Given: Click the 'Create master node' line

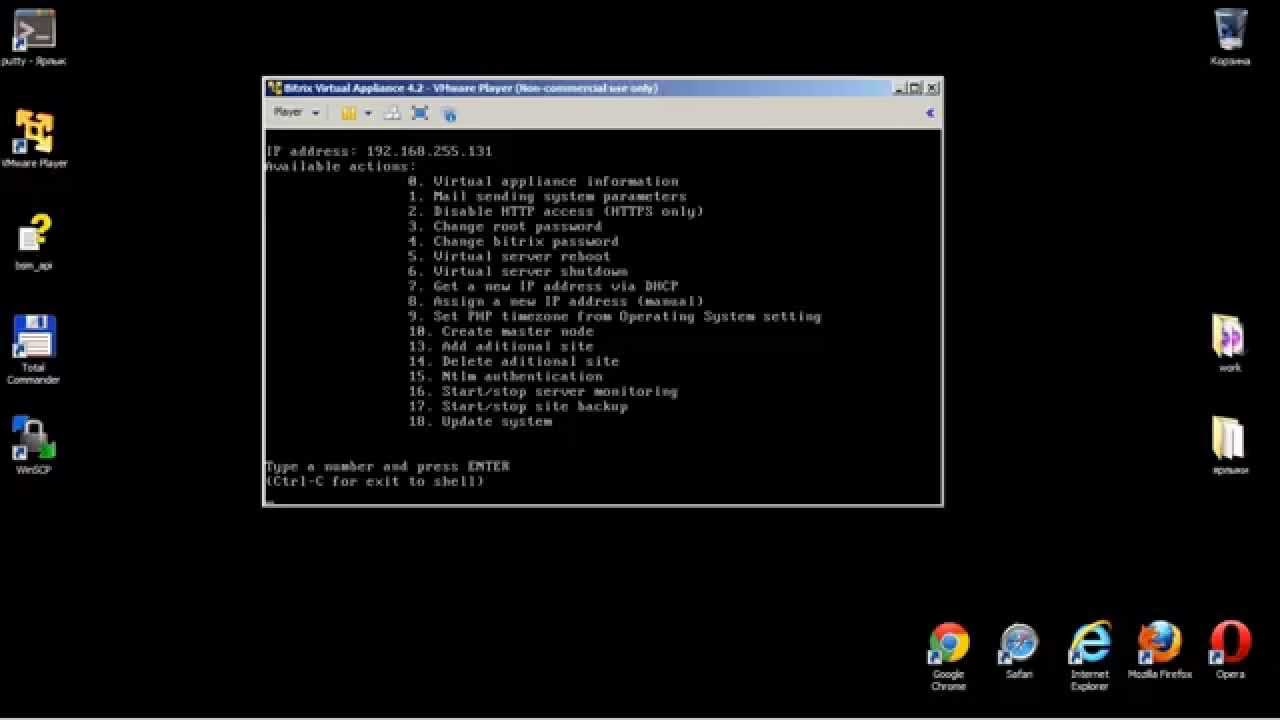Looking at the screenshot, I should [x=501, y=331].
